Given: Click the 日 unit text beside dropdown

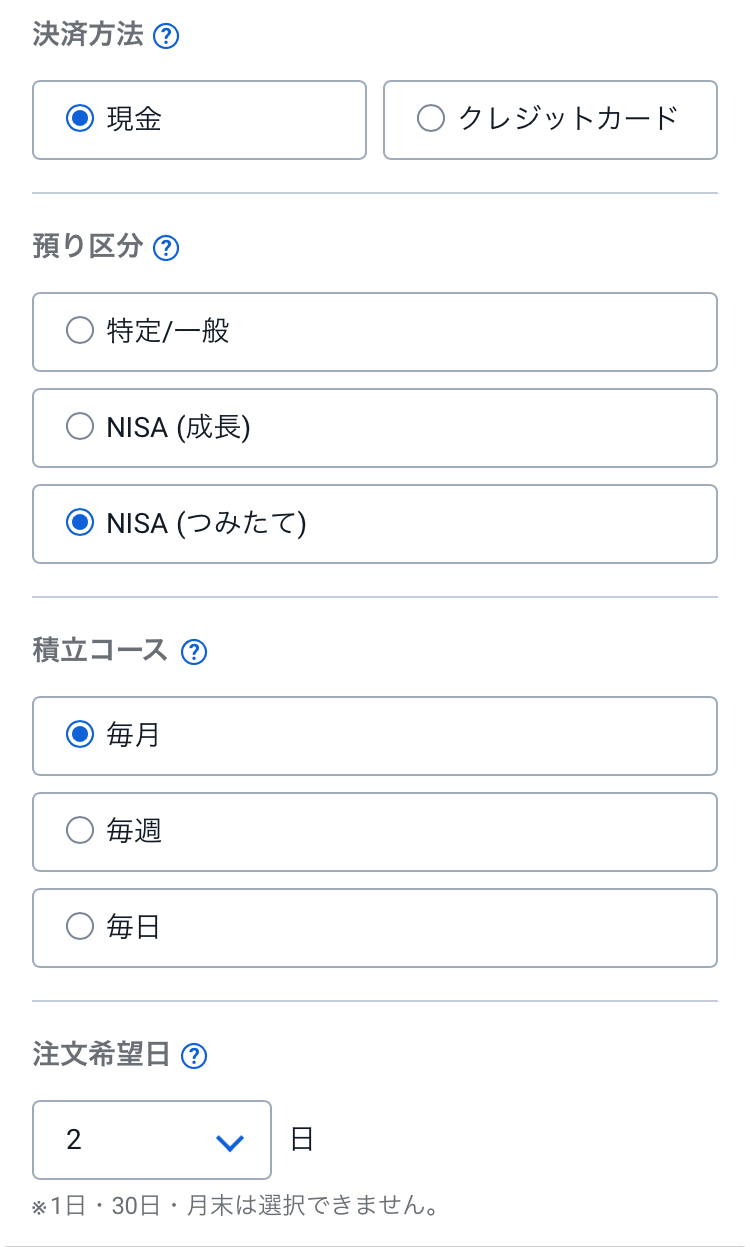Looking at the screenshot, I should (x=302, y=1140).
